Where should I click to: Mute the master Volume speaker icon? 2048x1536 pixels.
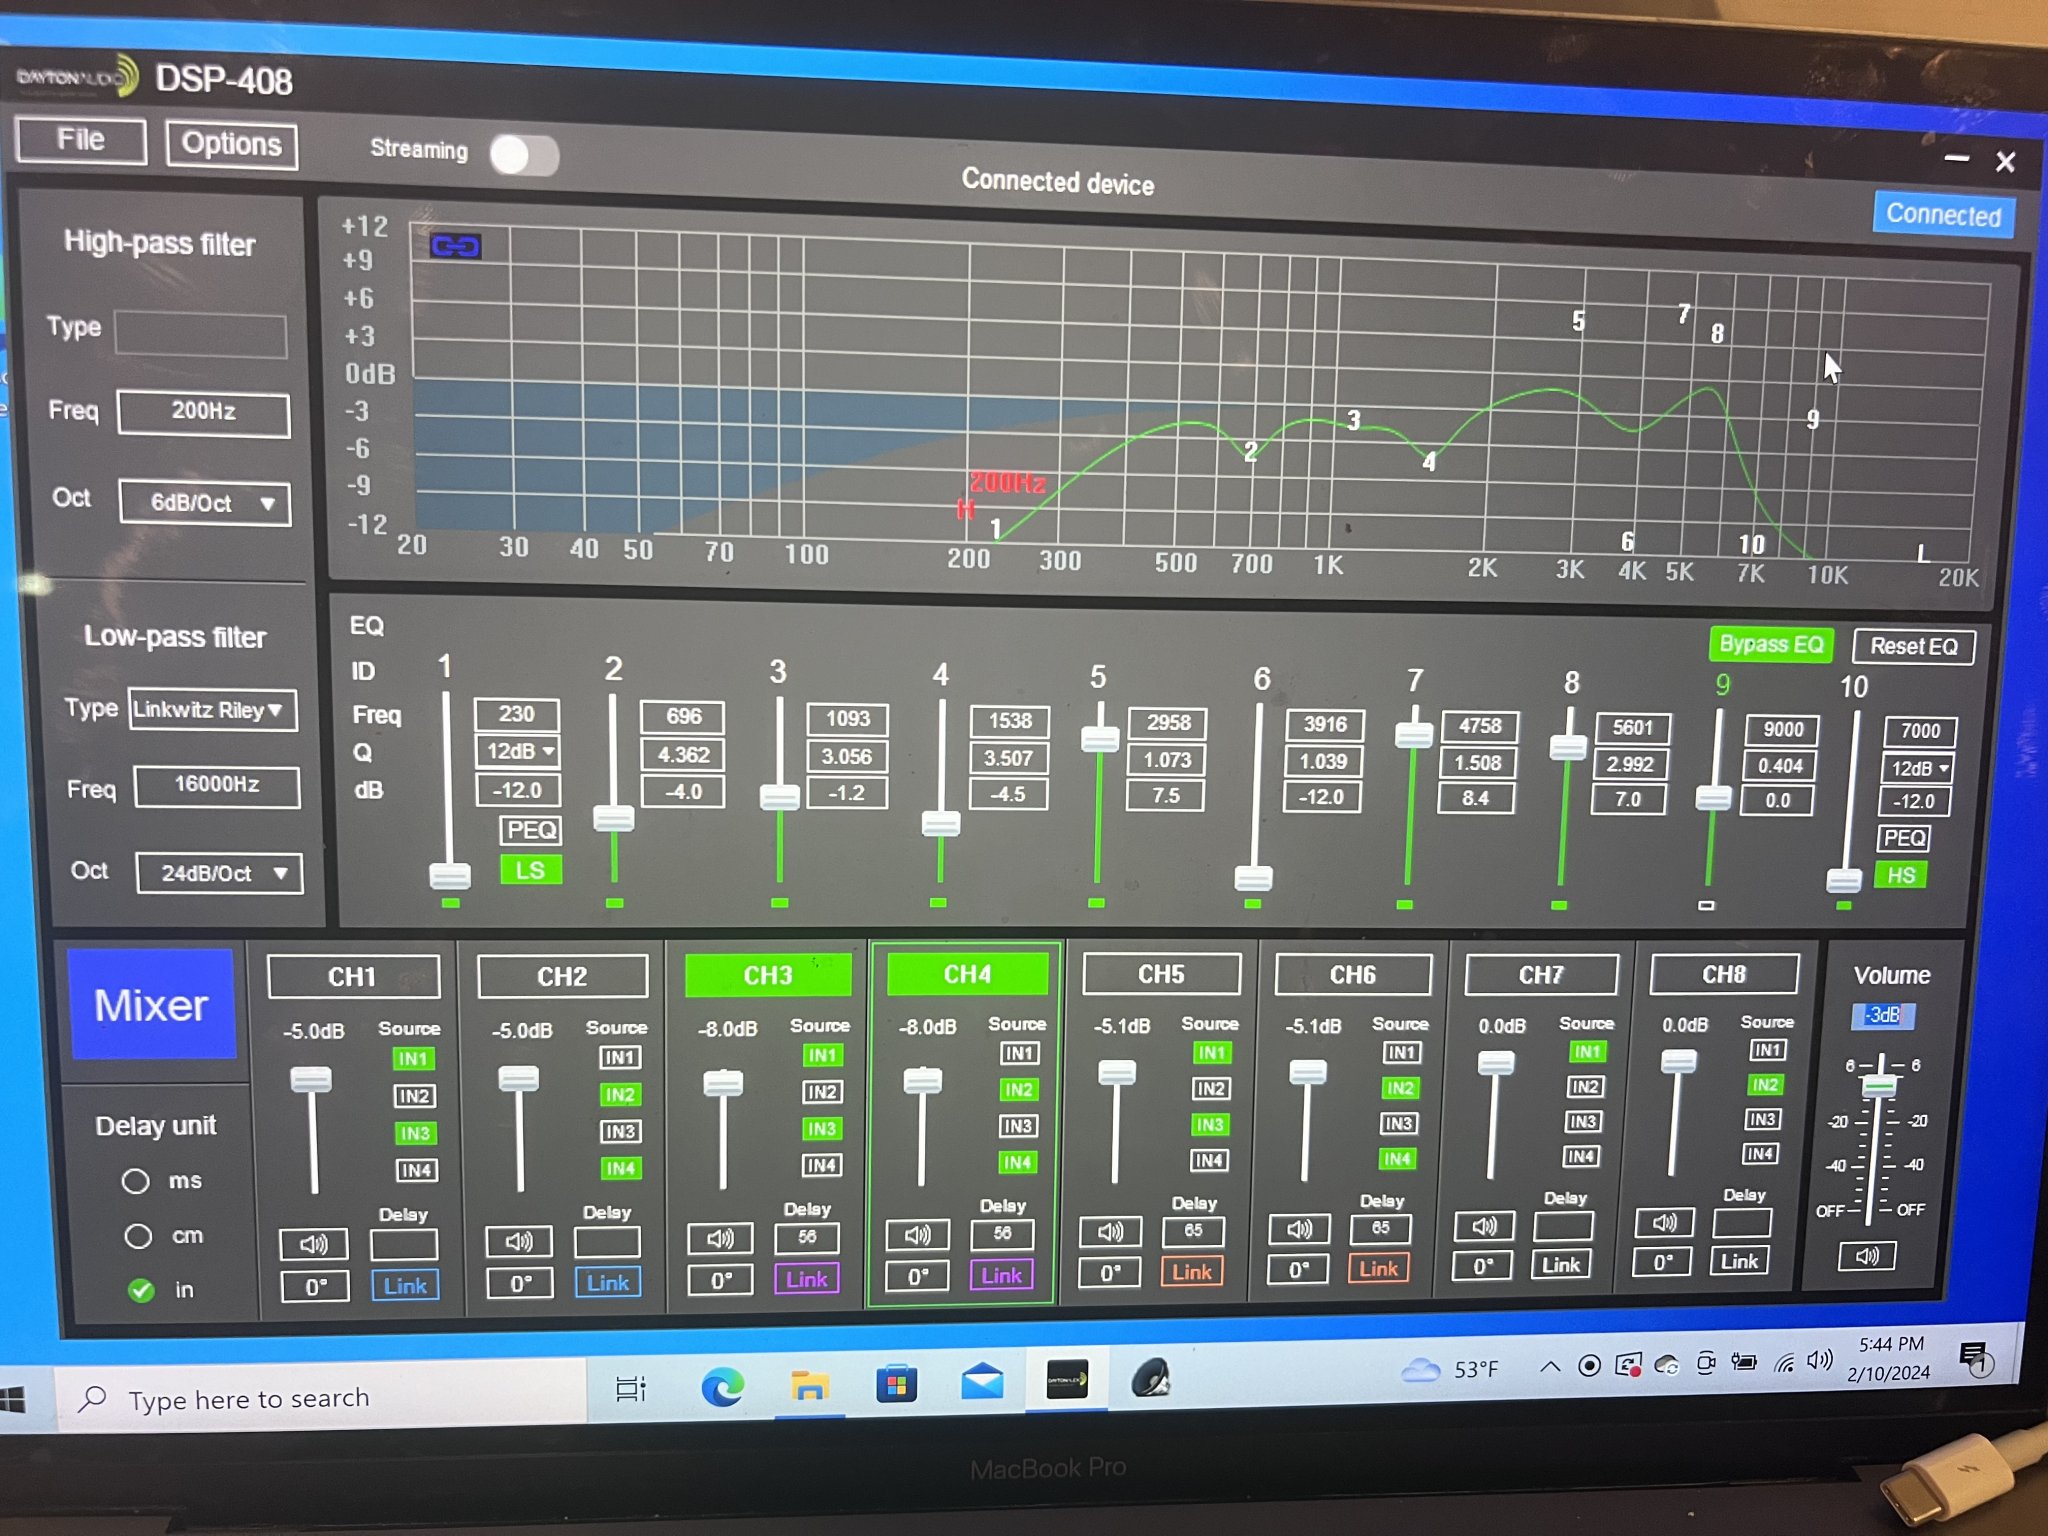pyautogui.click(x=1866, y=1255)
